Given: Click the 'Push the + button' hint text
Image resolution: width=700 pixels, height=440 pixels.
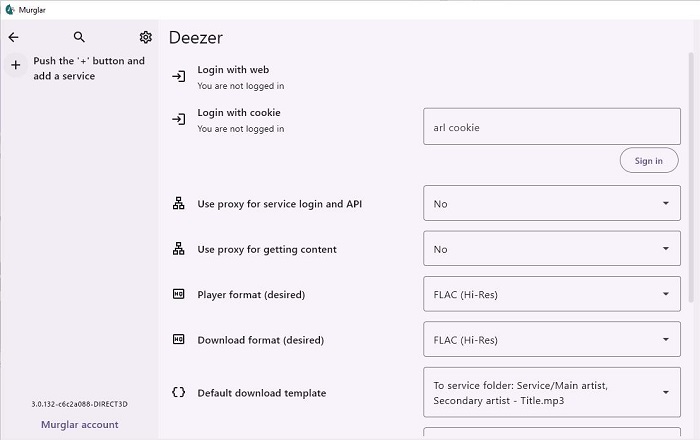Looking at the screenshot, I should click(x=89, y=68).
